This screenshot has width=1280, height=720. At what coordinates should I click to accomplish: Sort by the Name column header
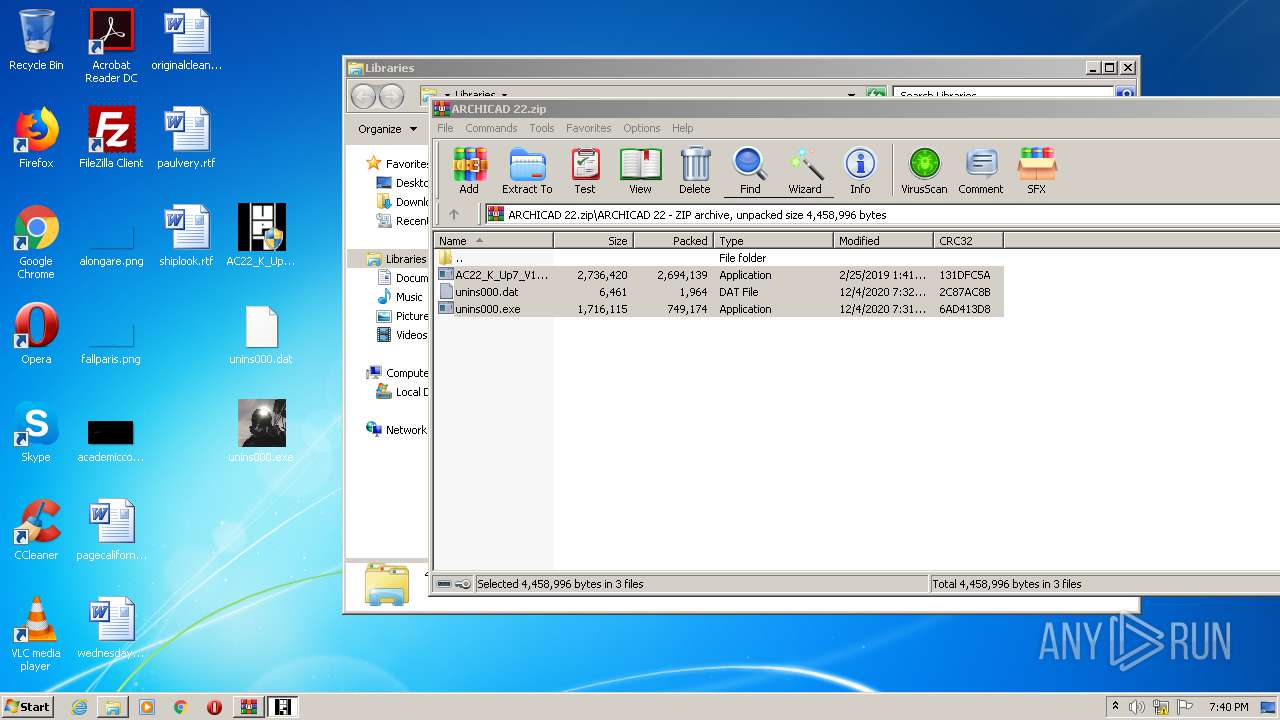(x=494, y=241)
